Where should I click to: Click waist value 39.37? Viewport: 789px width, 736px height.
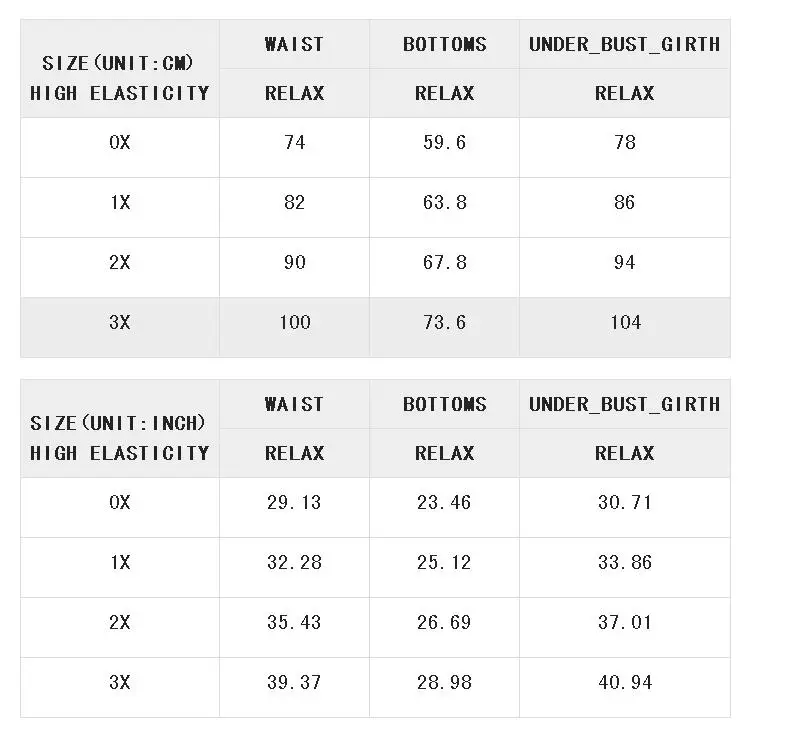294,682
